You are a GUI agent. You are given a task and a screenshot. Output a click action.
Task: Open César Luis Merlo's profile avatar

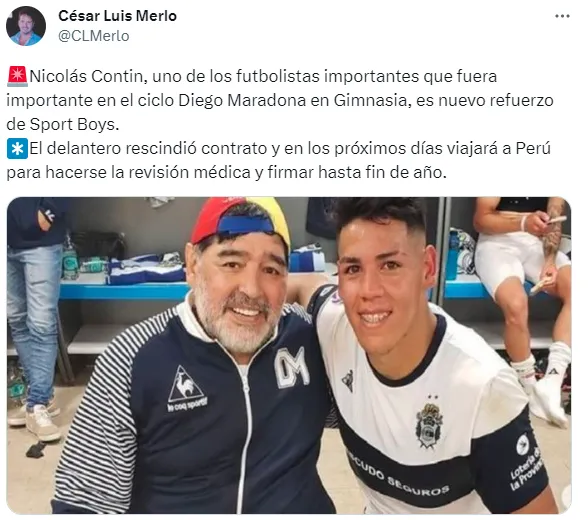26,26
